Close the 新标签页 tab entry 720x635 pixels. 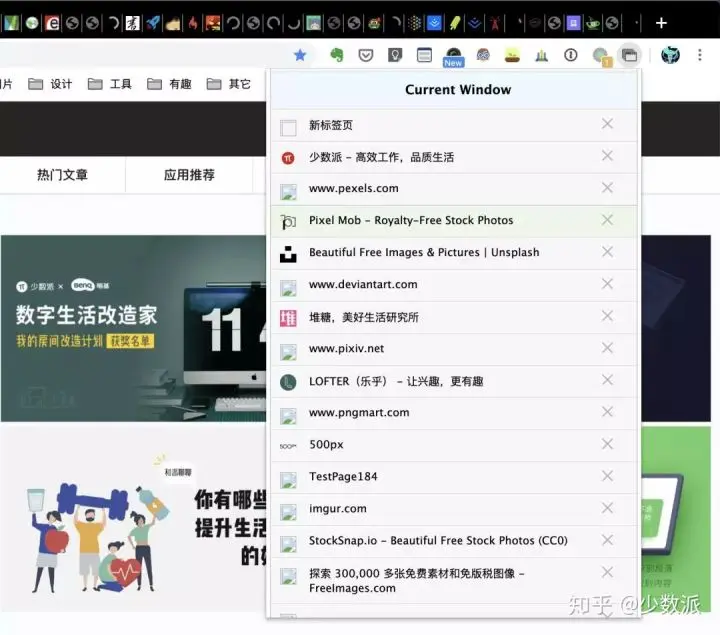[607, 124]
